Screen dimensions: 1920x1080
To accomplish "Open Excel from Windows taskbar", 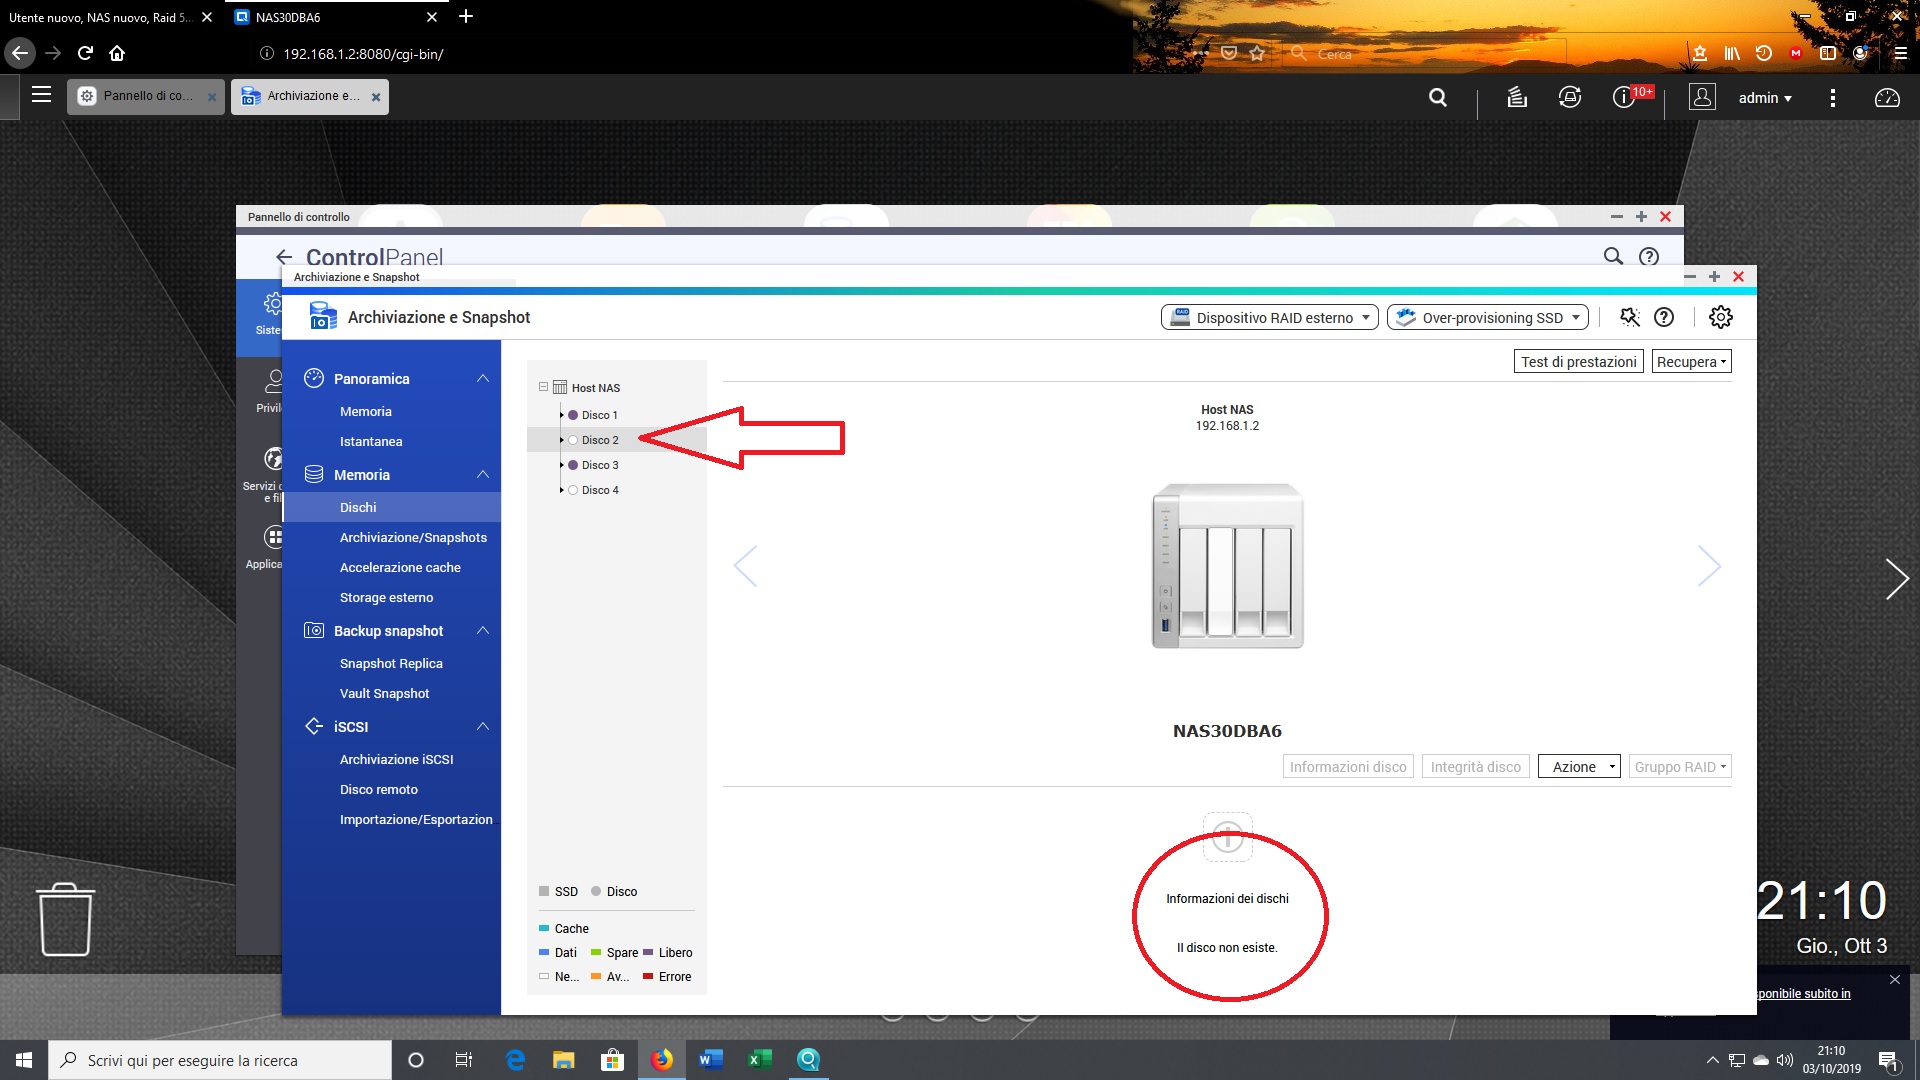I will [x=759, y=1060].
